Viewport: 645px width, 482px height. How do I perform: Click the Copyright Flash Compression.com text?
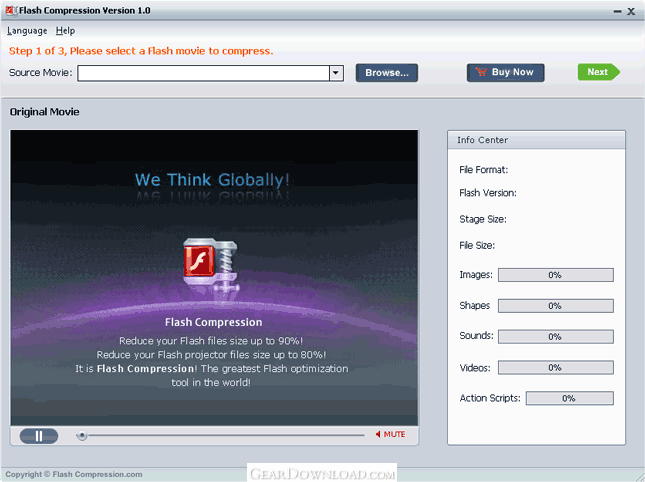pos(74,475)
